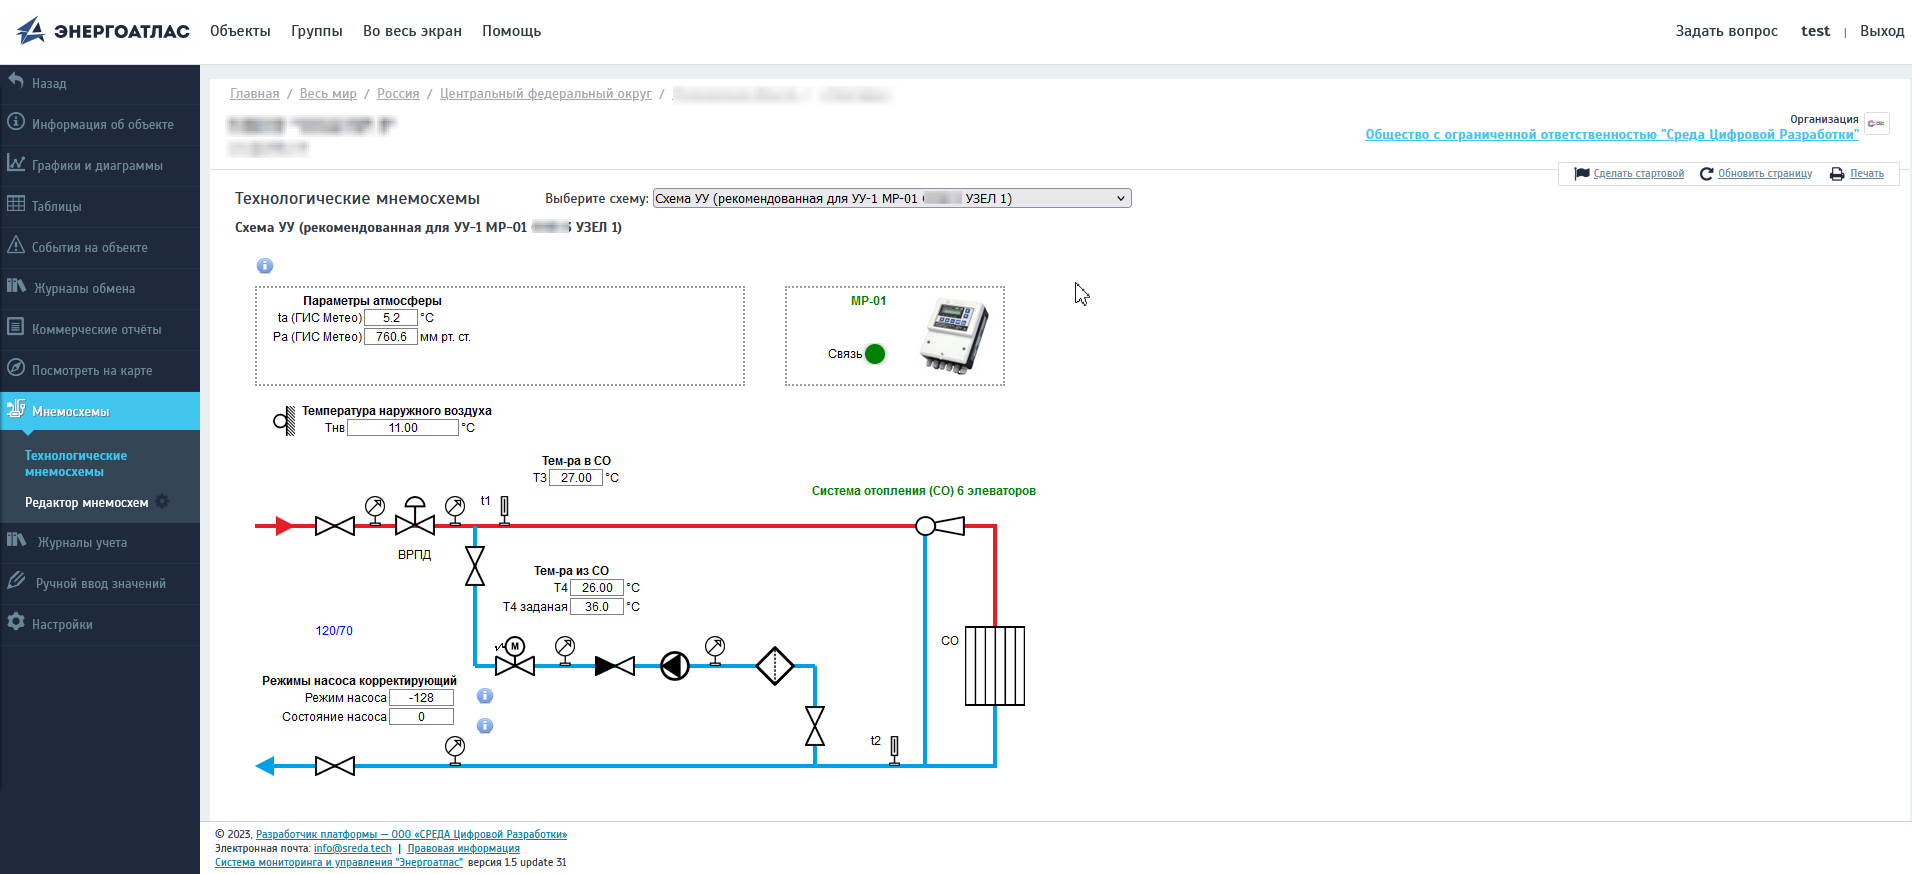Click the CO radiator symbol
The image size is (1912, 874).
tap(995, 666)
